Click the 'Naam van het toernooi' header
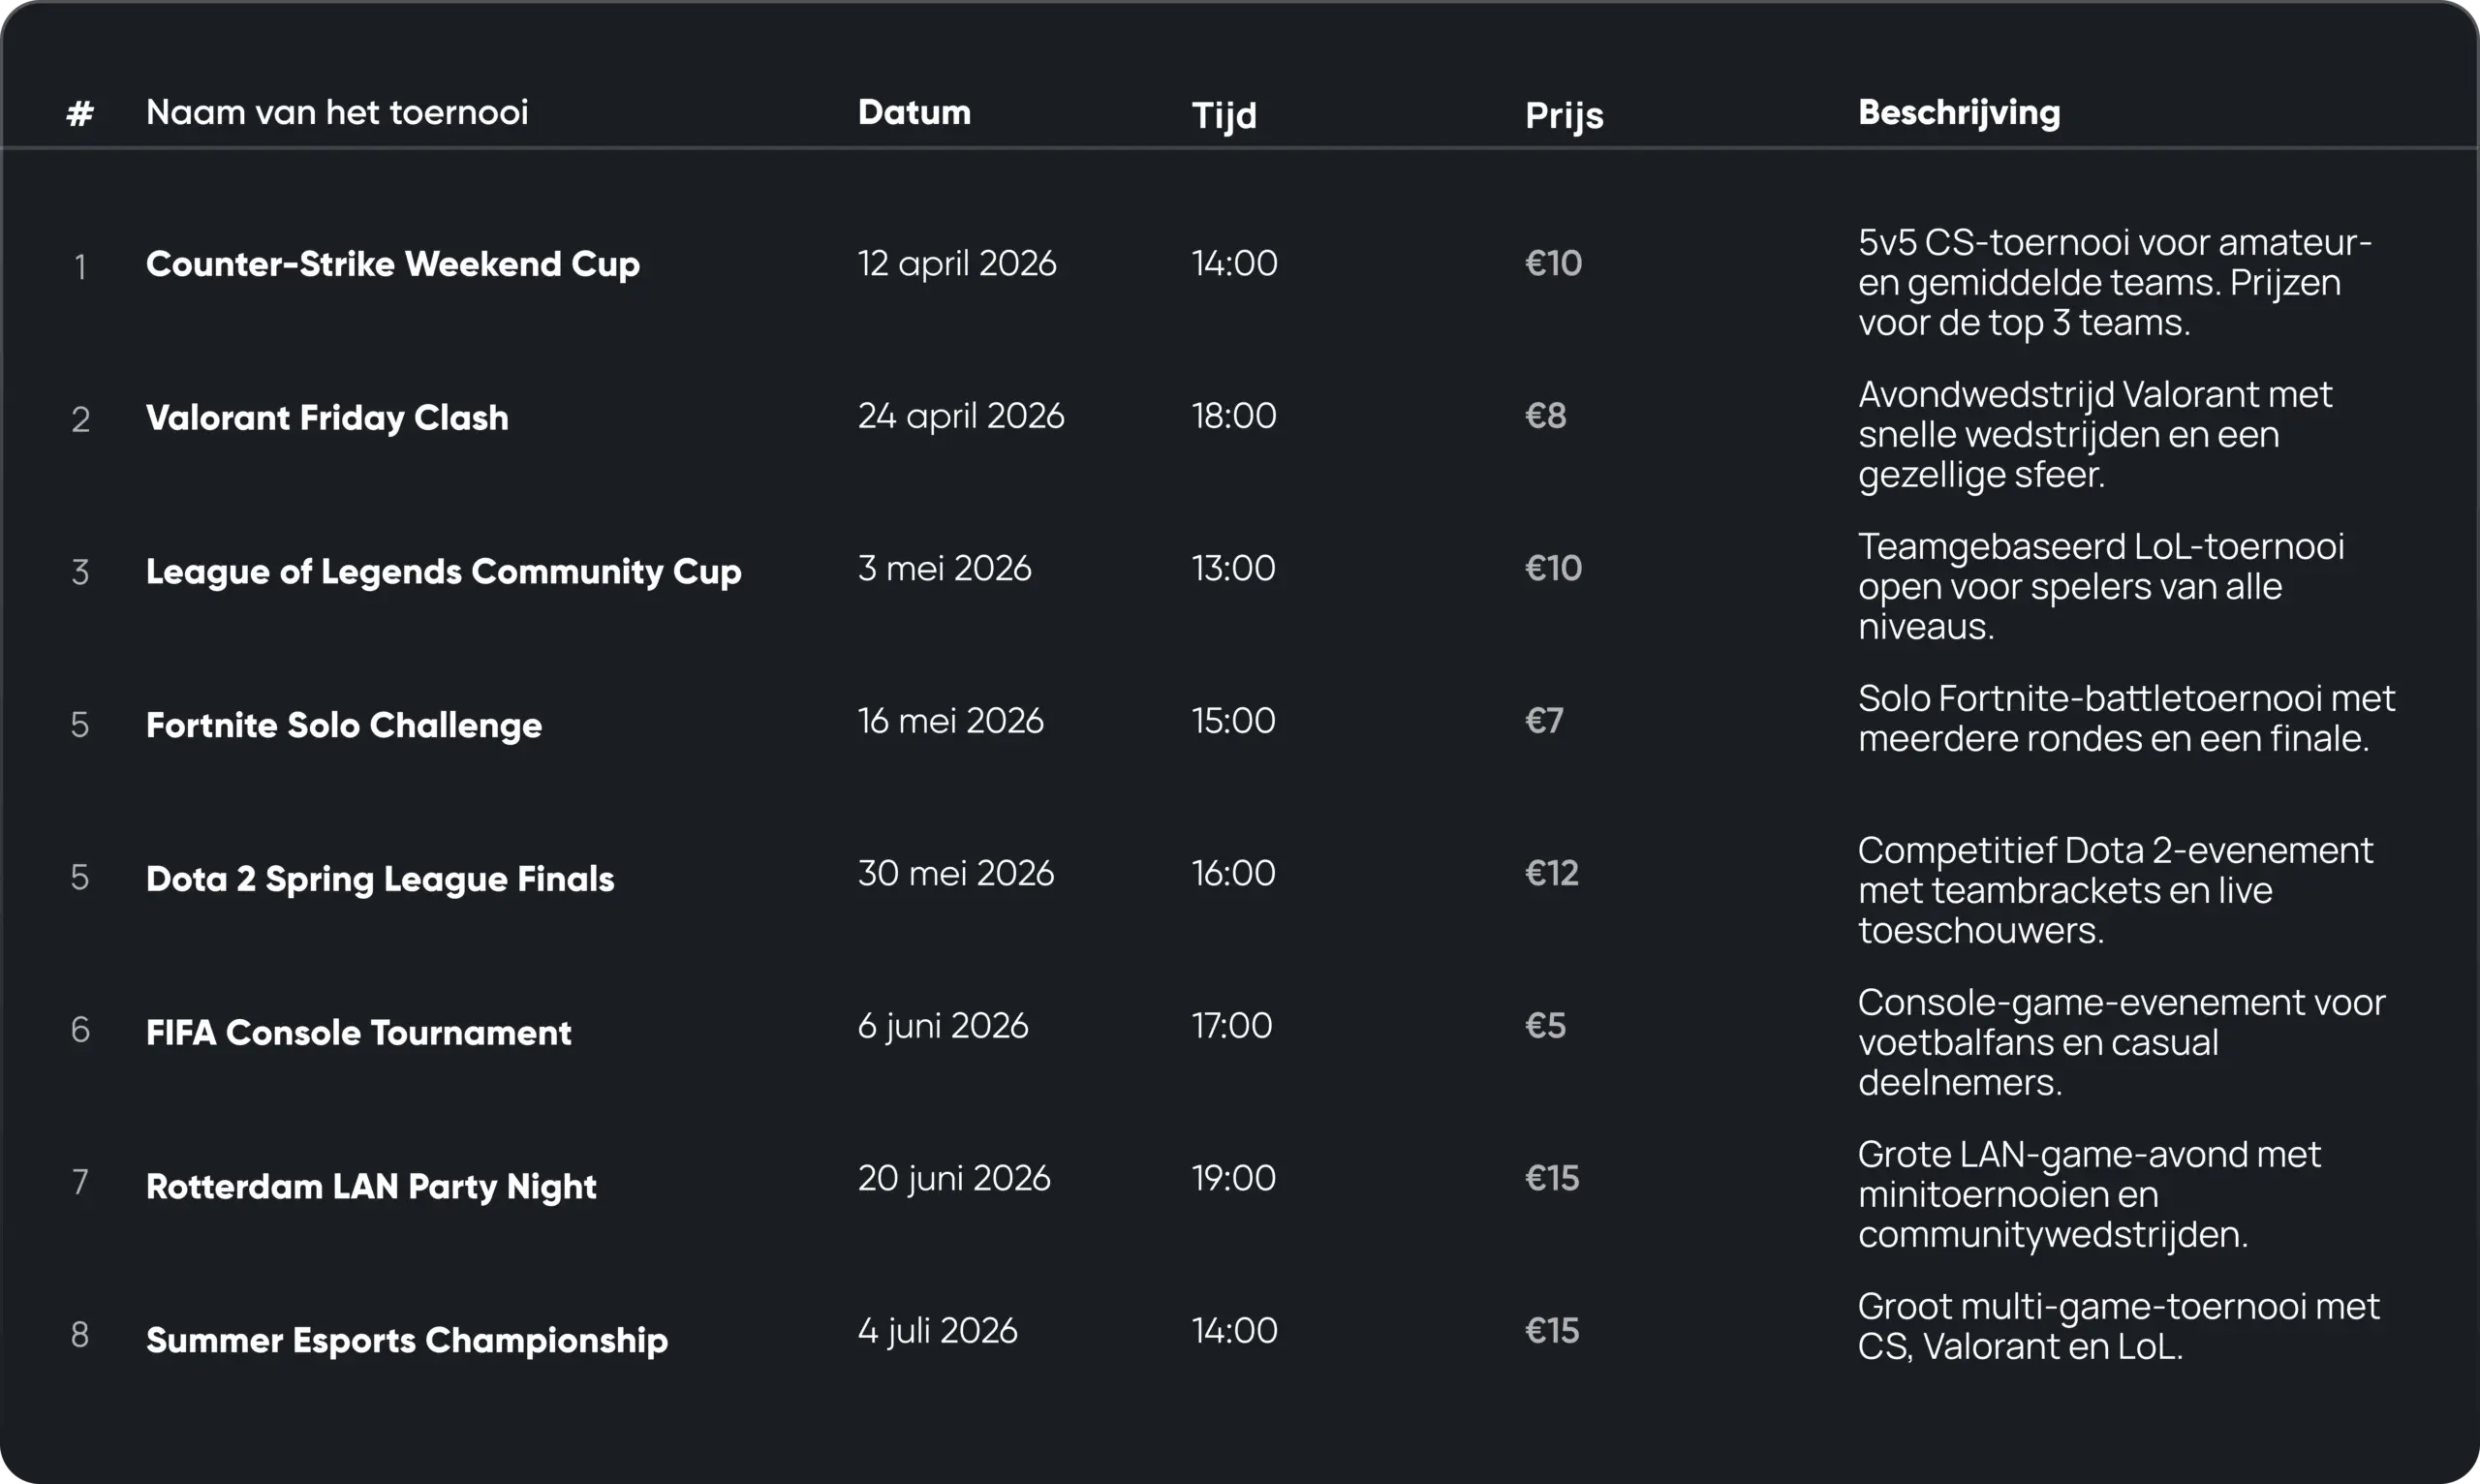Screen dimensions: 2480x1484 click(337, 112)
